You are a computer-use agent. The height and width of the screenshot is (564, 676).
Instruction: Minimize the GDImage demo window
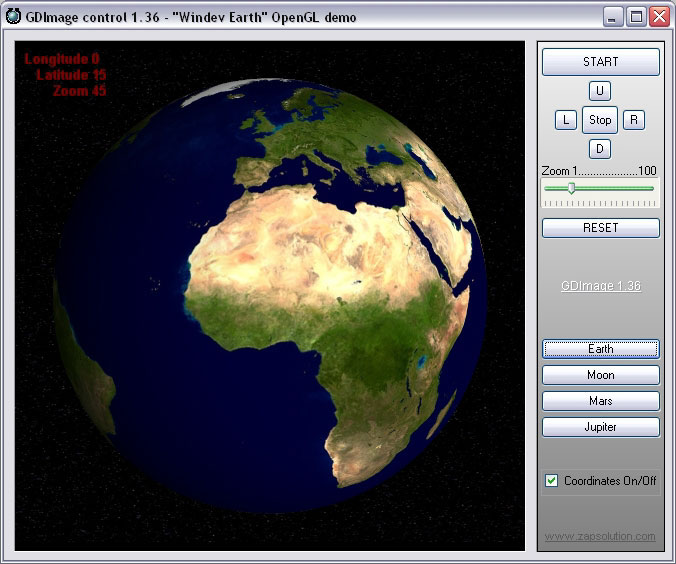[x=612, y=17]
